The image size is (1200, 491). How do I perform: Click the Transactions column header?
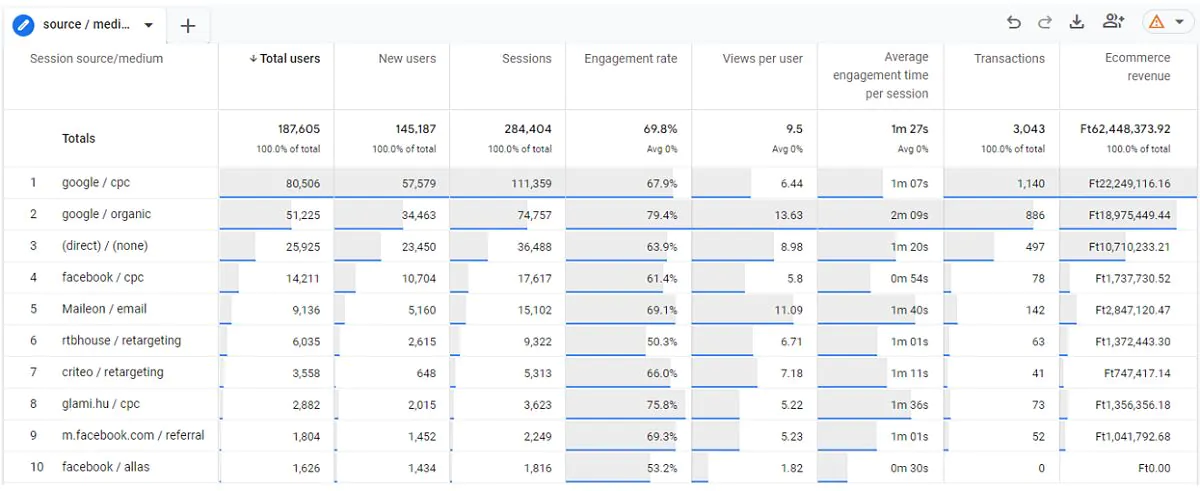click(1009, 59)
